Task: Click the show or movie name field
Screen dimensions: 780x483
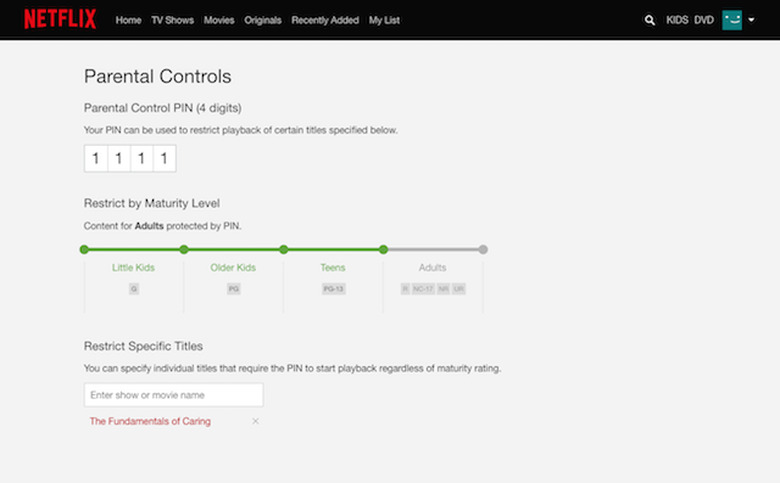Action: click(174, 395)
